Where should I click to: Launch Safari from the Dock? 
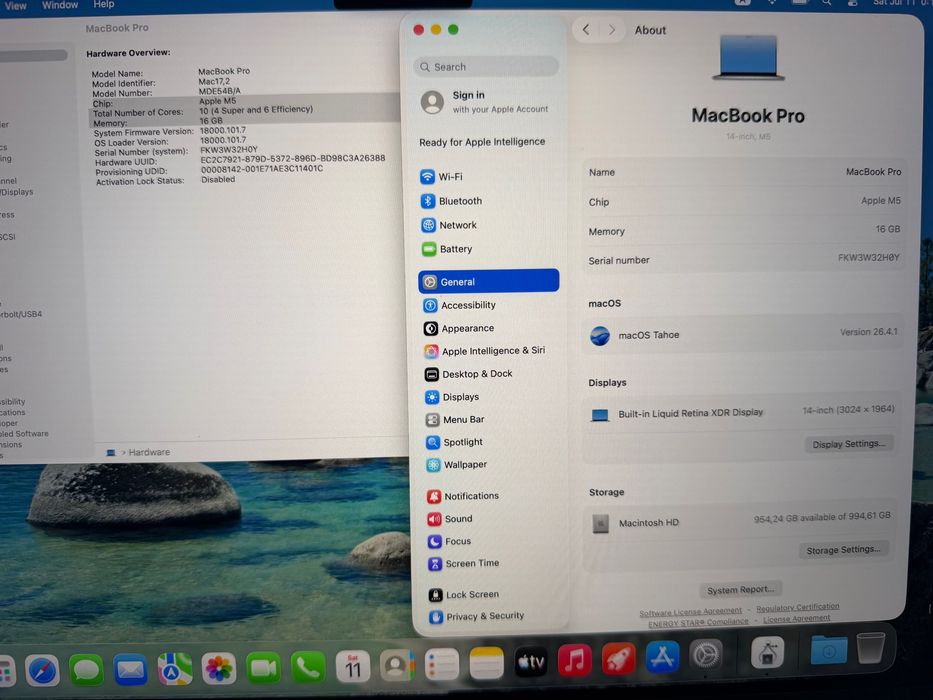coord(42,670)
